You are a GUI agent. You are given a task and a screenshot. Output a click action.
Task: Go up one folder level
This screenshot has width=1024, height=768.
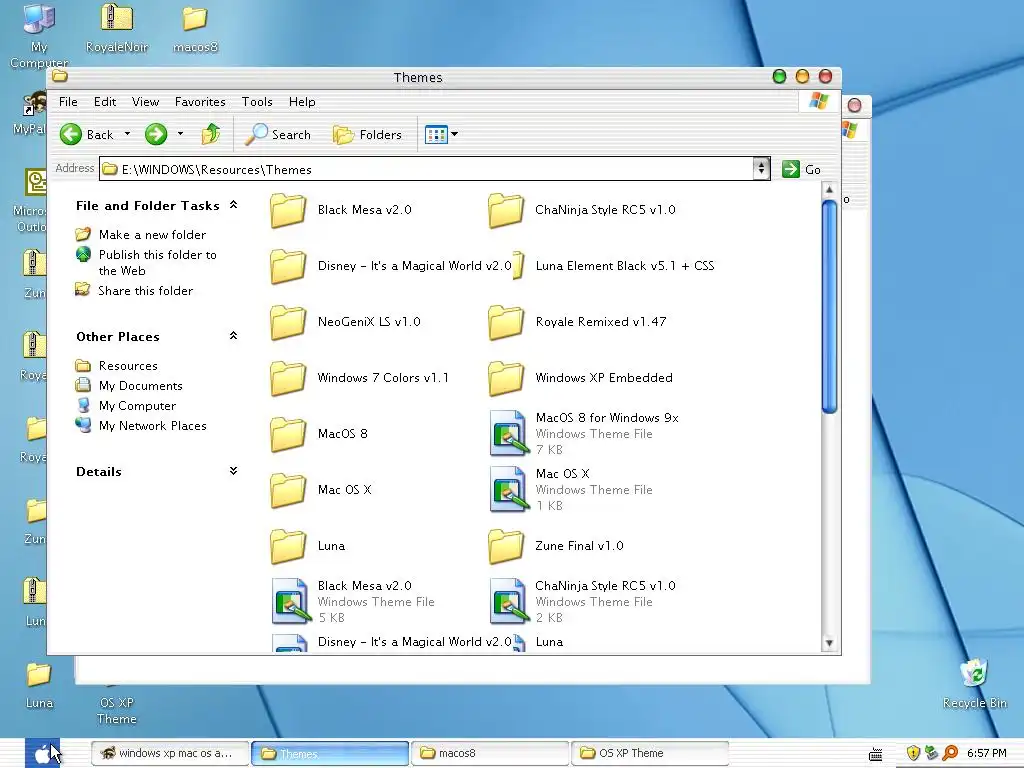211,134
